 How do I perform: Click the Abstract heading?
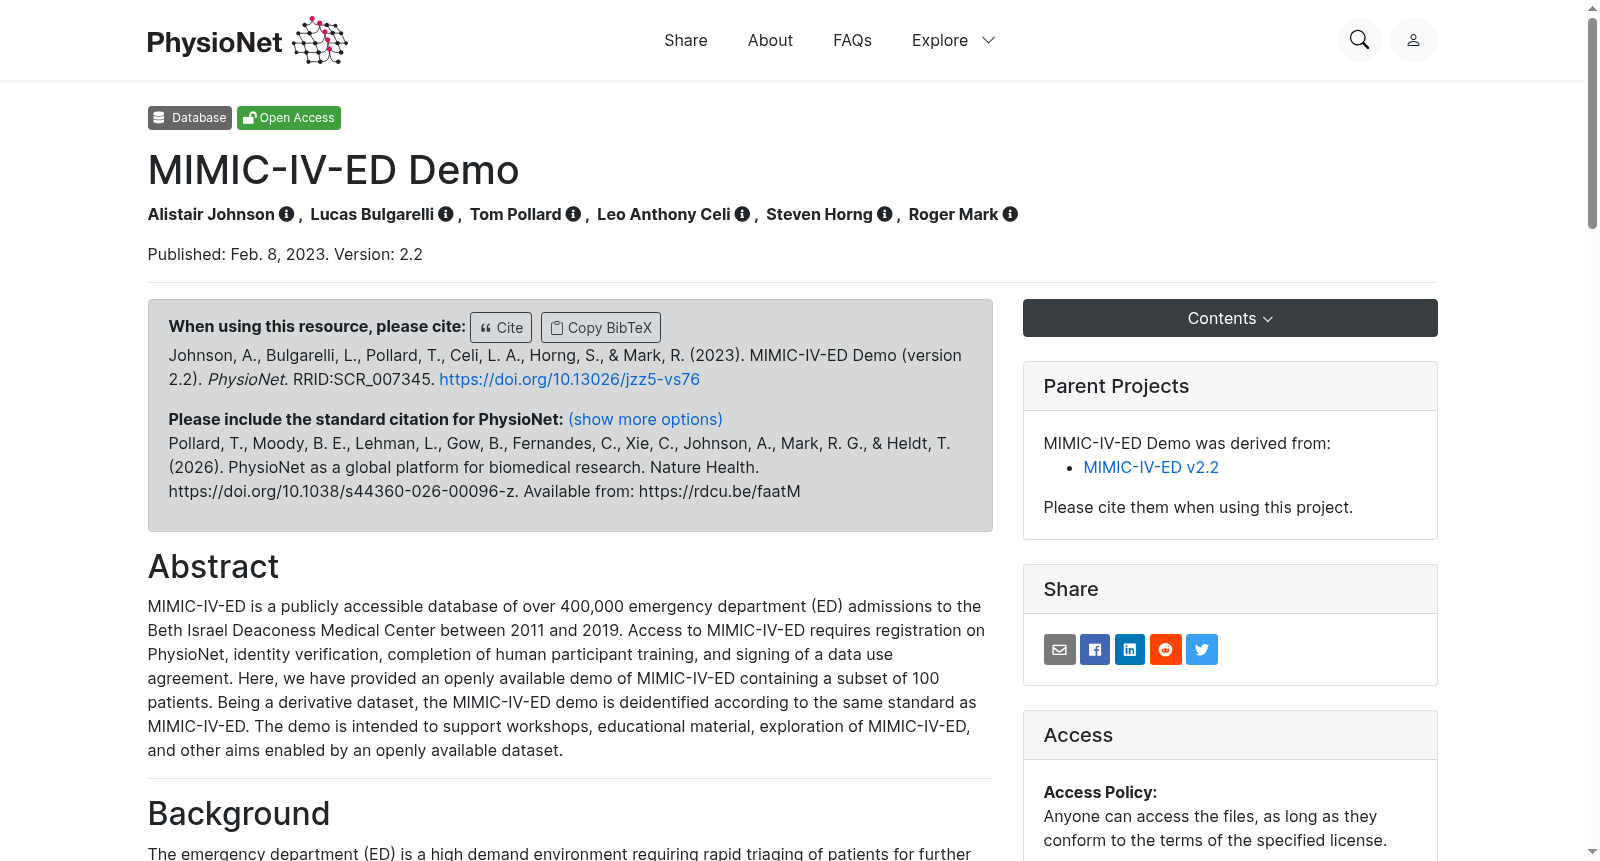213,566
